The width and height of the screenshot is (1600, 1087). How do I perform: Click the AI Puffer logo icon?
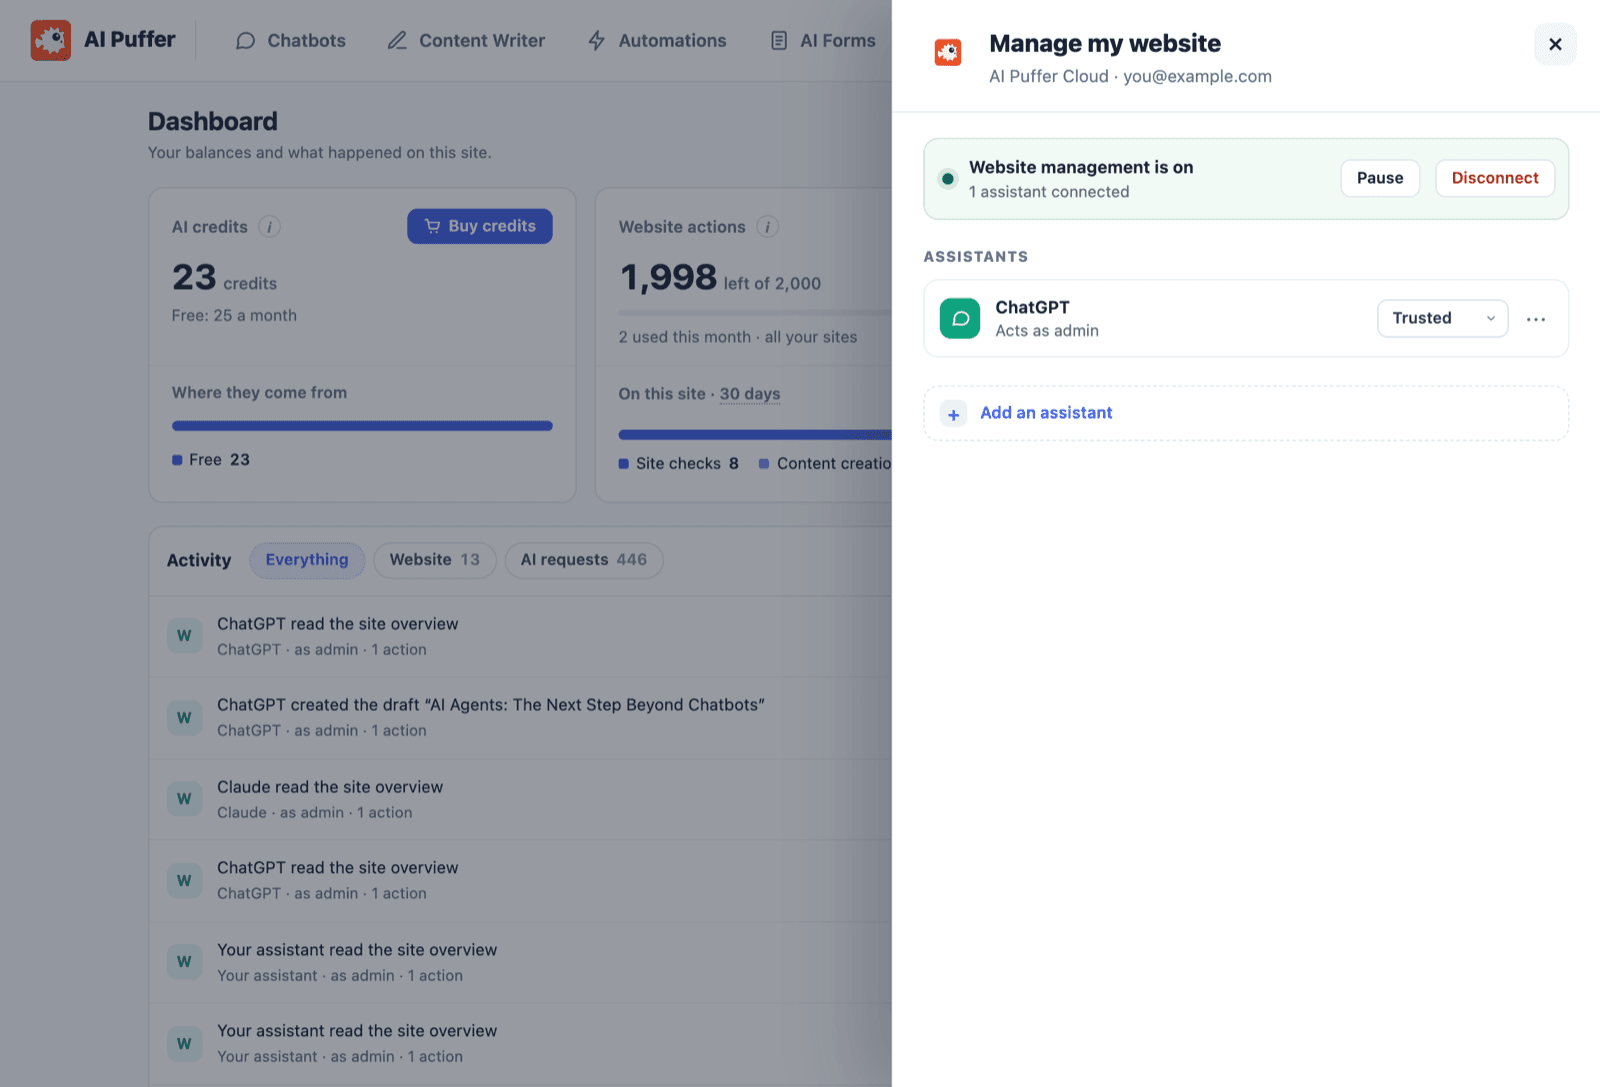51,40
